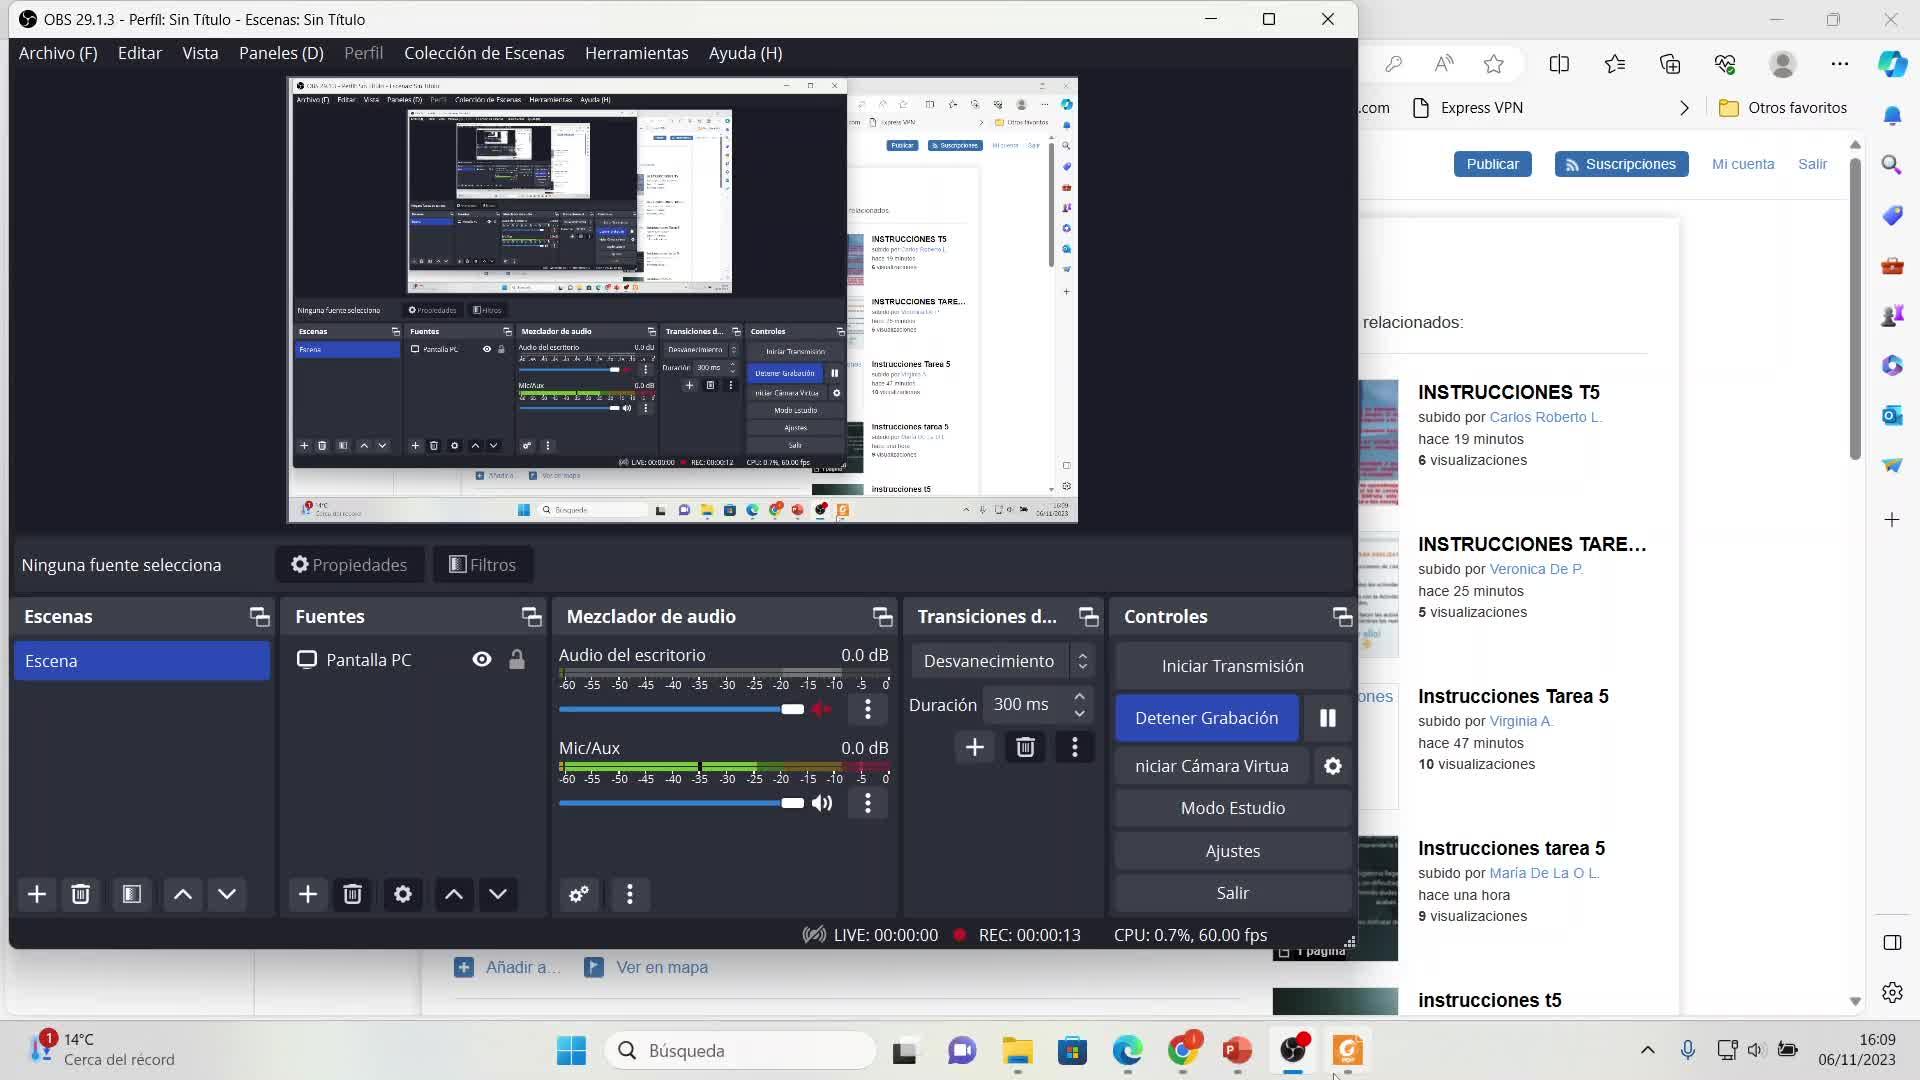Open Colección de Escenas menu
The image size is (1920, 1080).
click(x=484, y=53)
